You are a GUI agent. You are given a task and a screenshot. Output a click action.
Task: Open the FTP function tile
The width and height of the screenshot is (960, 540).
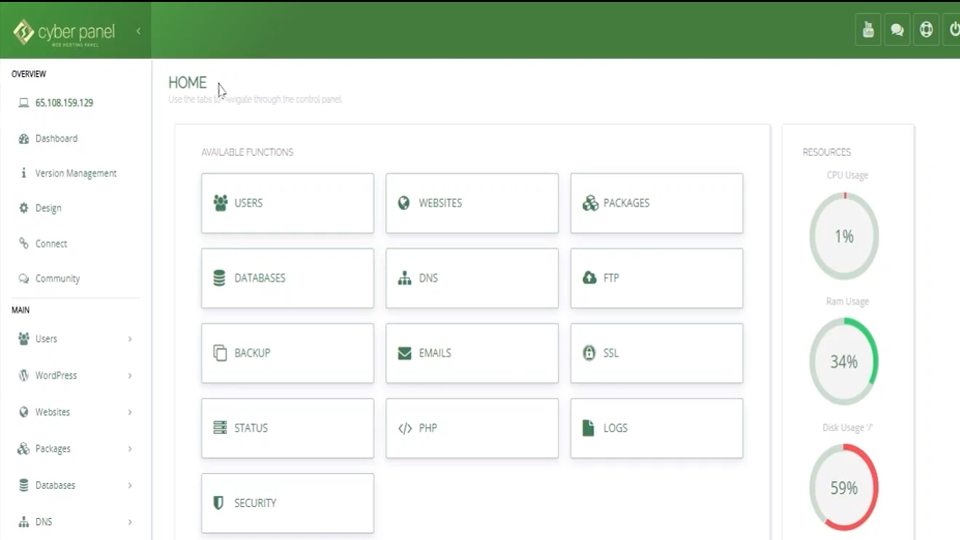(x=657, y=278)
